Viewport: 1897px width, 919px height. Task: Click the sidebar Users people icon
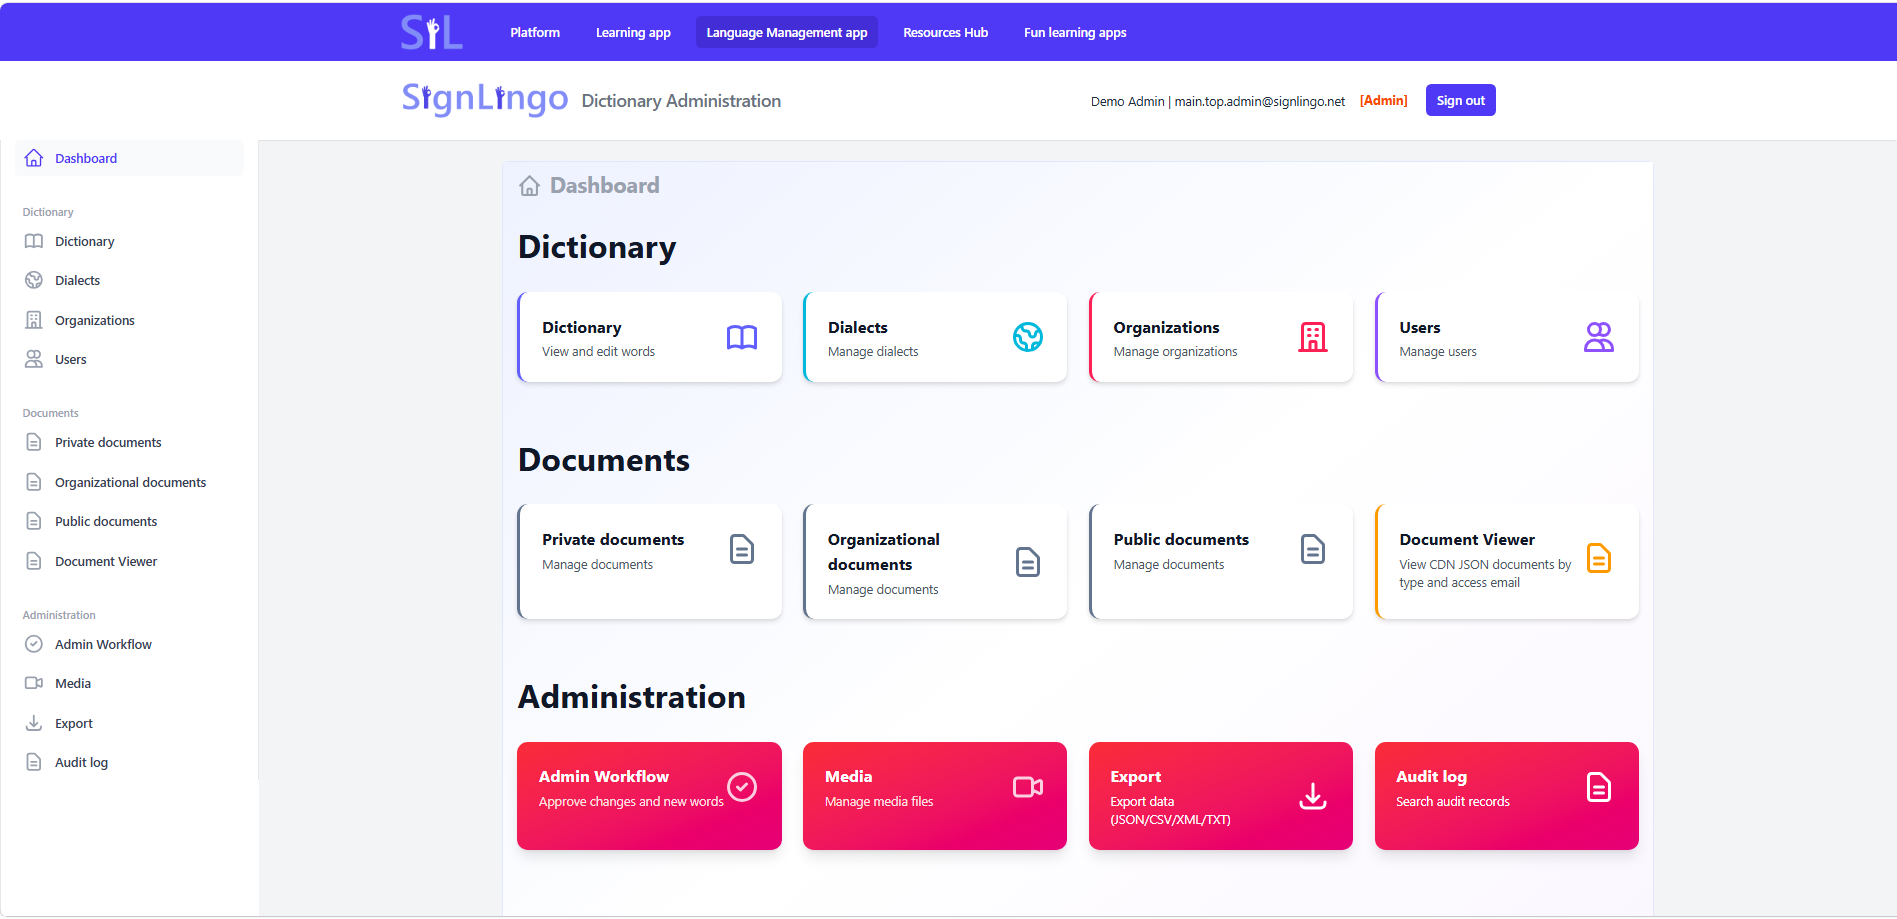(x=34, y=359)
